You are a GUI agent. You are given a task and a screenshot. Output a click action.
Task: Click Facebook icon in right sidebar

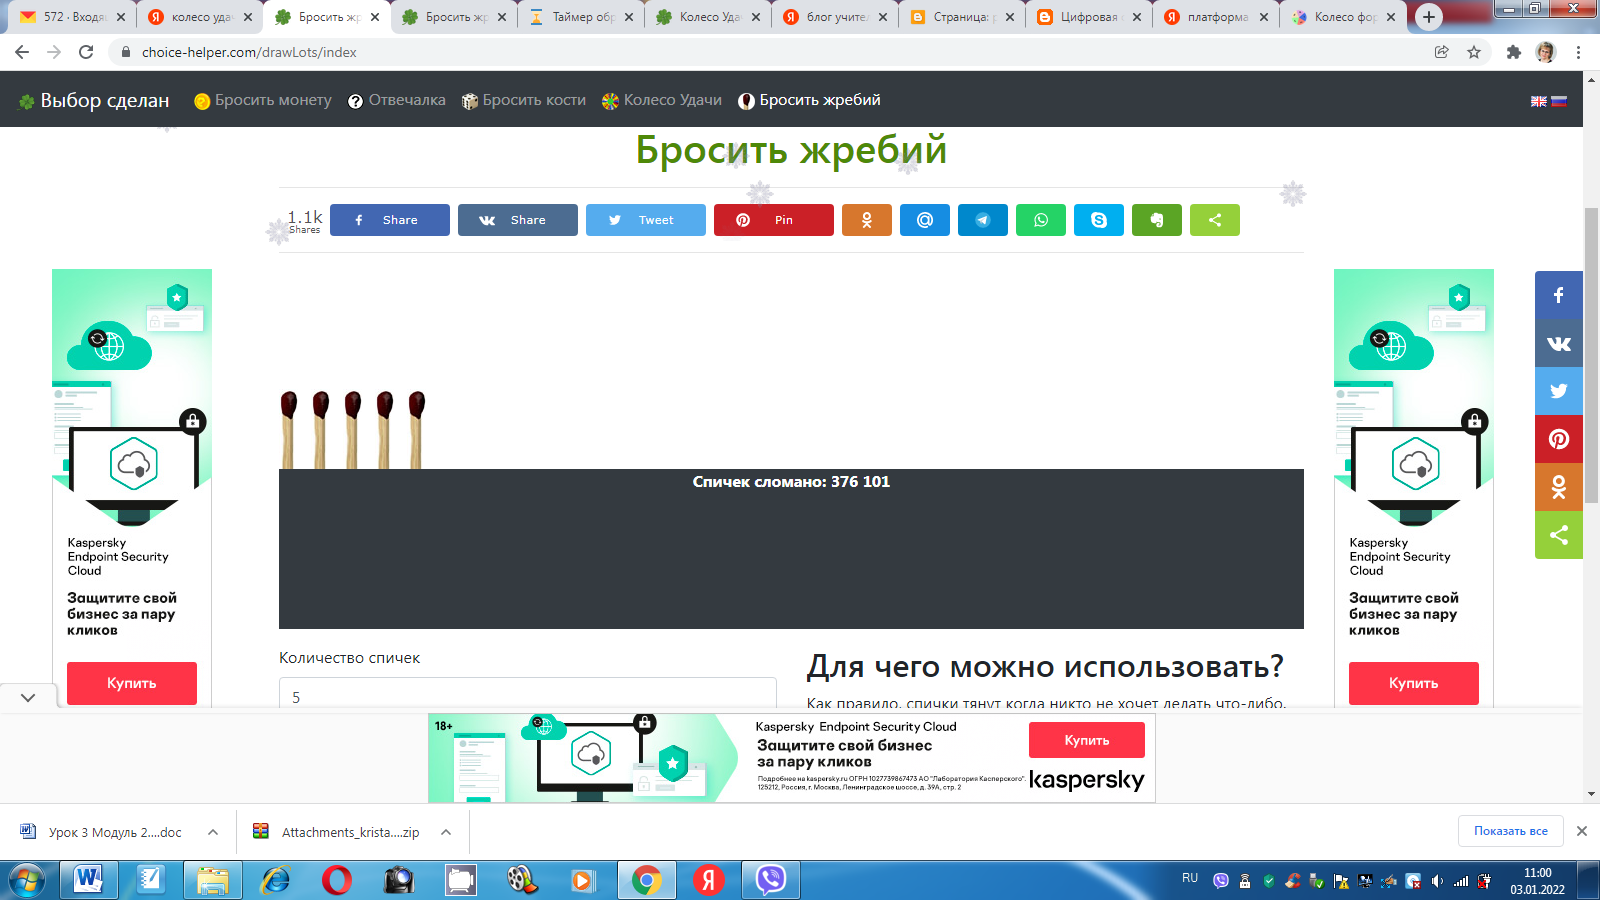point(1559,295)
